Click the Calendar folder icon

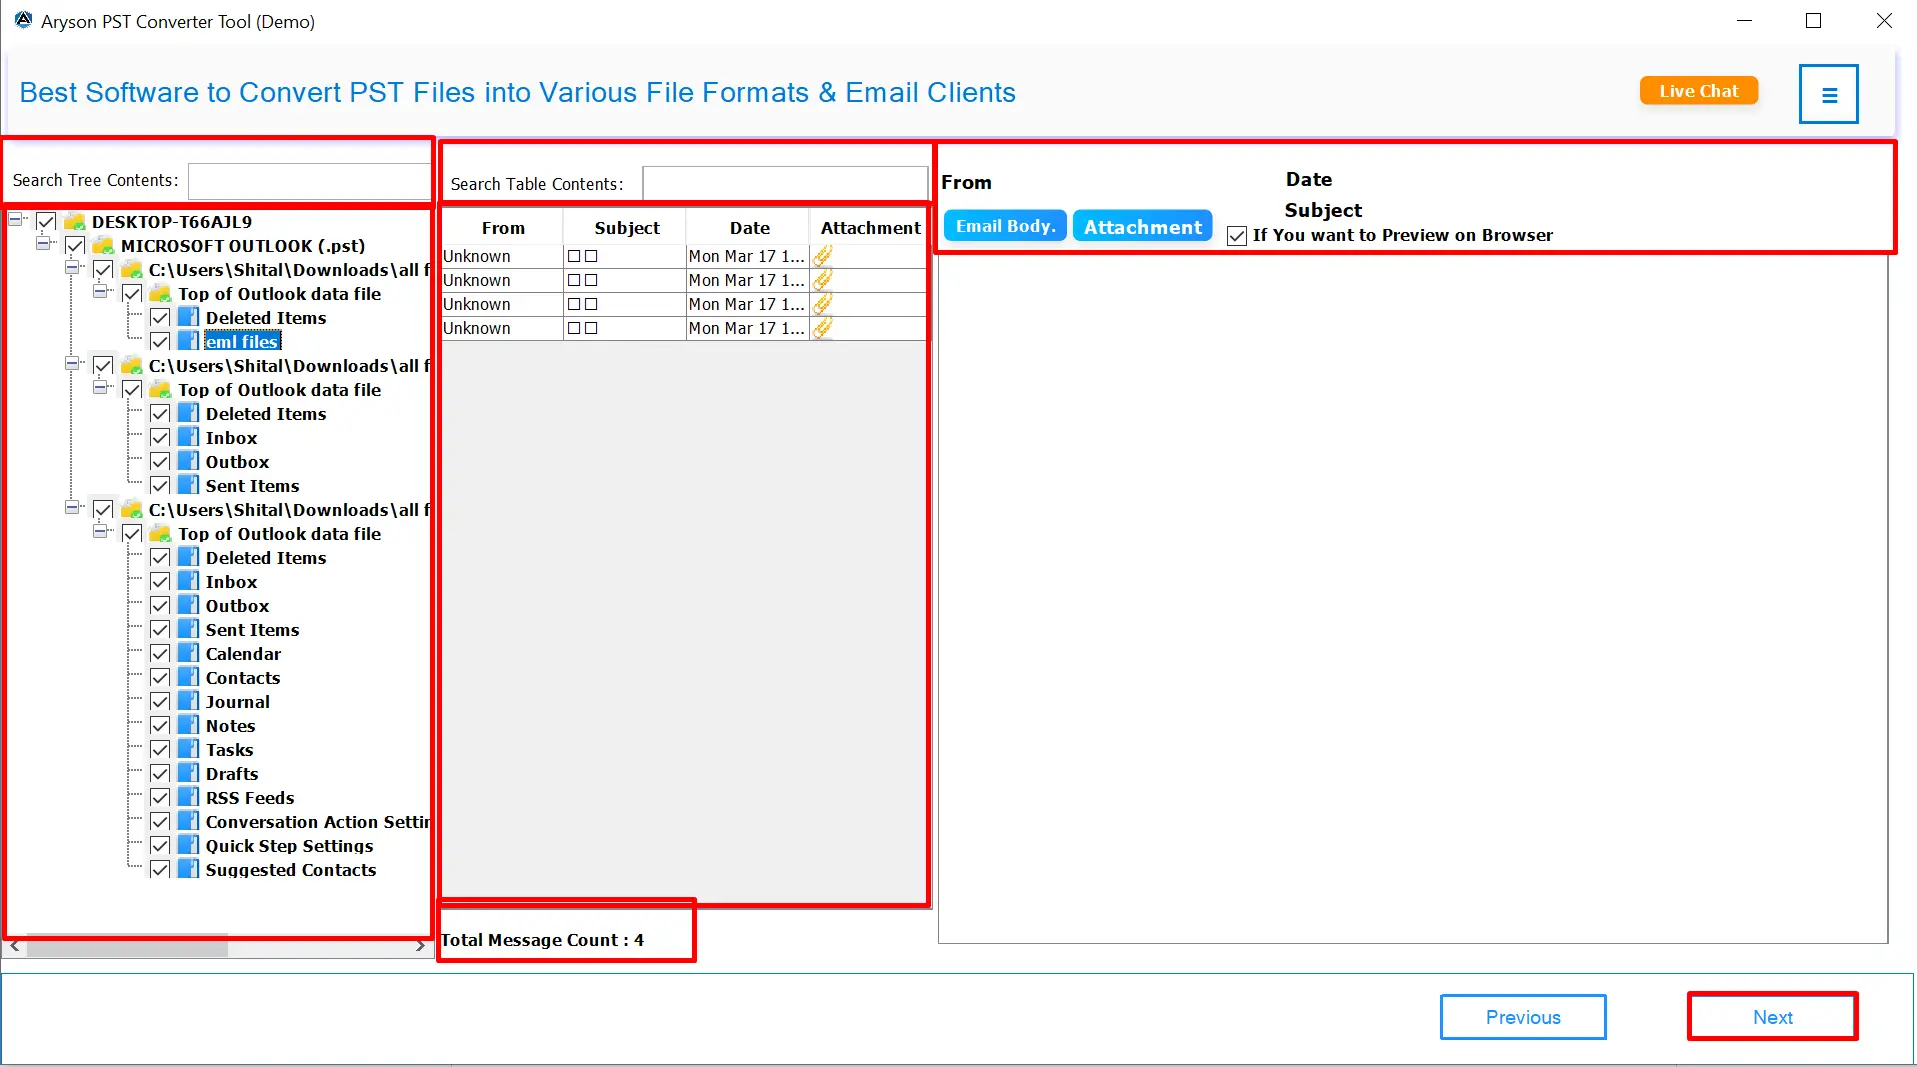tap(188, 654)
